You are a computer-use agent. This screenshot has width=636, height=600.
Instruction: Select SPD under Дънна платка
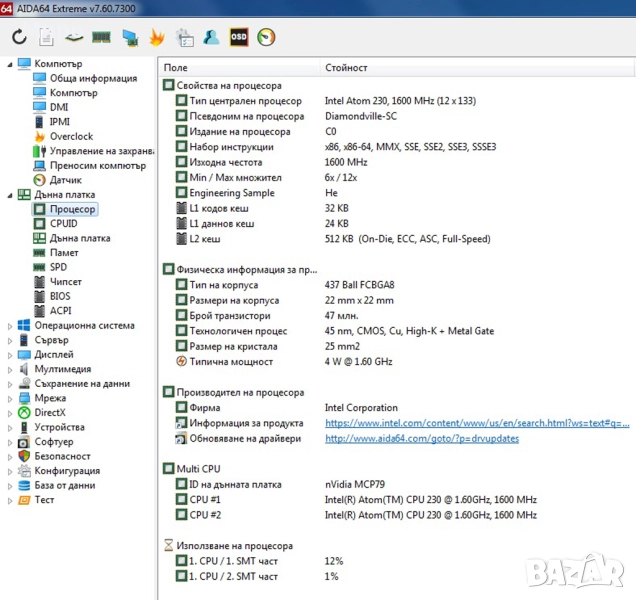[x=59, y=267]
